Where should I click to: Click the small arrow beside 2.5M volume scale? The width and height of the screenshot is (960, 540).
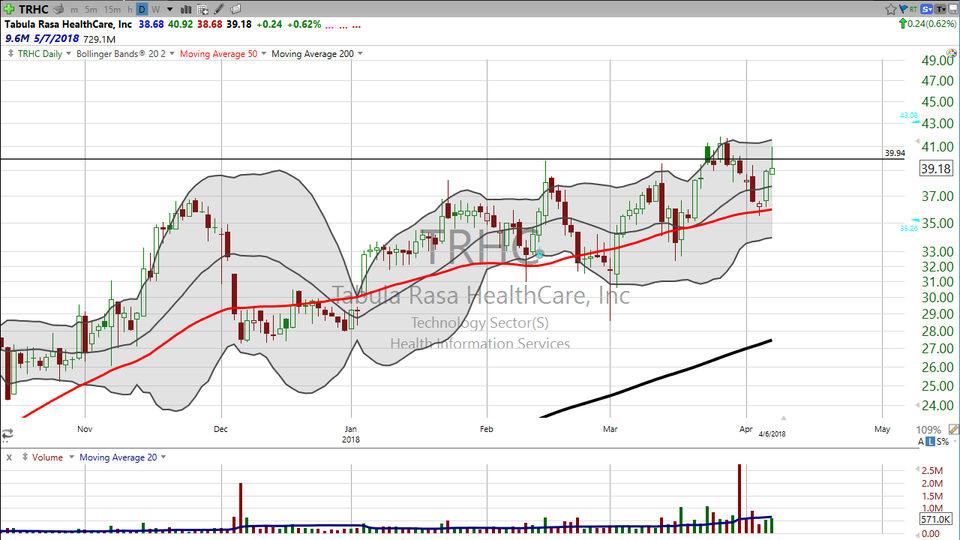[x=917, y=470]
